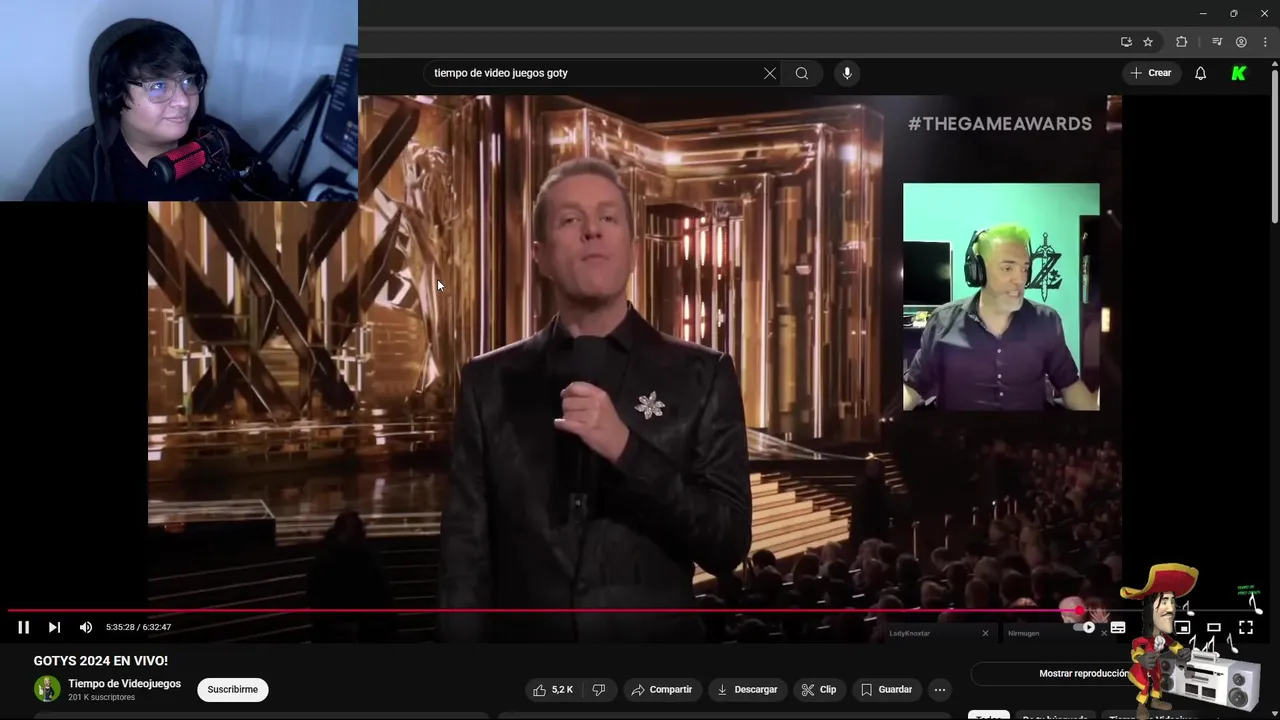The width and height of the screenshot is (1280, 720).
Task: Save the video with Guardar
Action: click(x=886, y=690)
